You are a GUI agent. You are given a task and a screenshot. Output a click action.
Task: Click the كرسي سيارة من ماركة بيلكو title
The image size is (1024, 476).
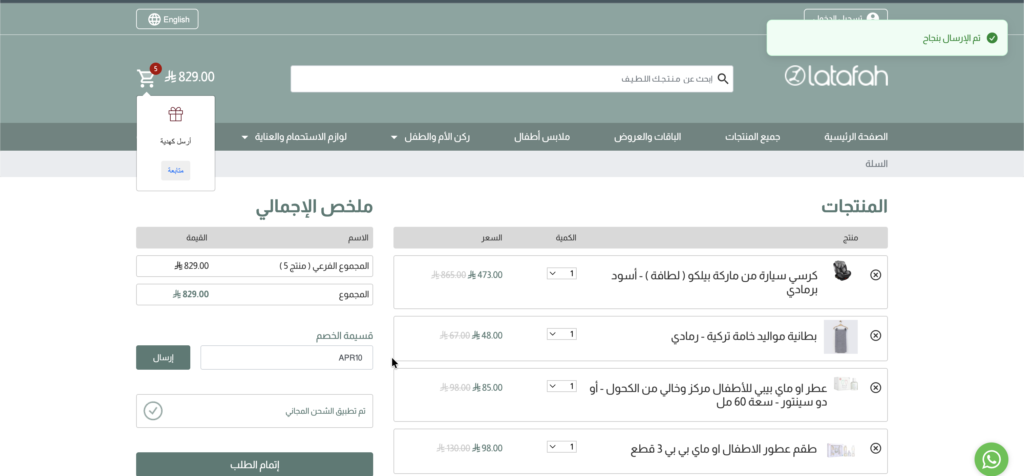pos(714,283)
